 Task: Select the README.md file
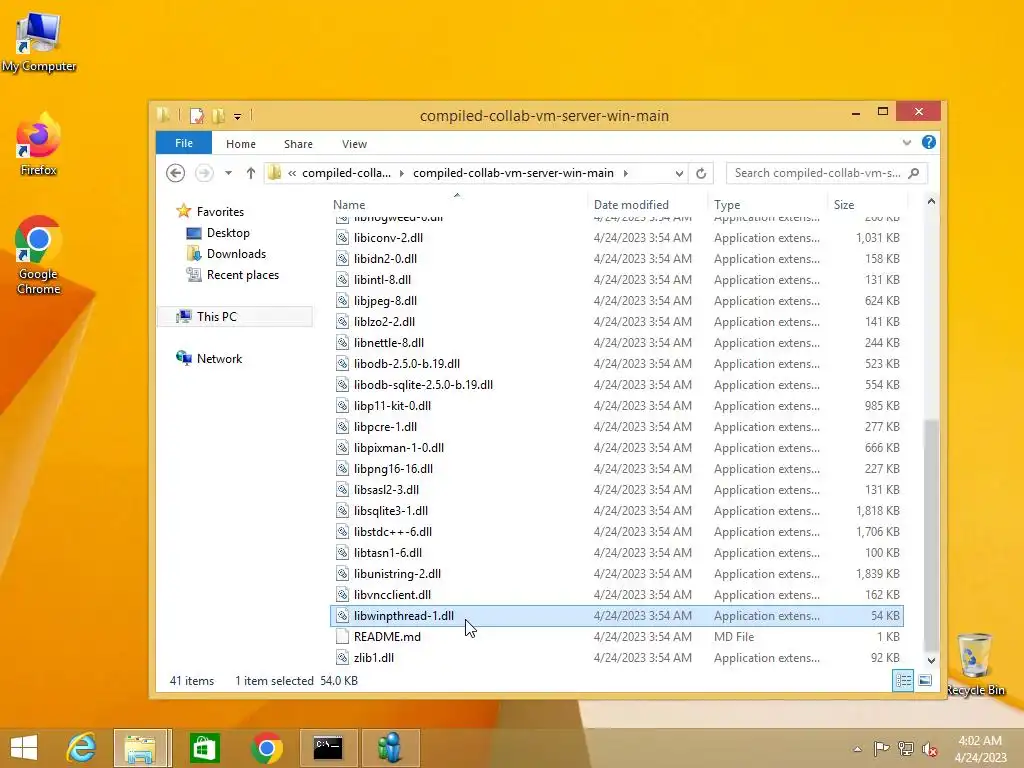(616, 637)
